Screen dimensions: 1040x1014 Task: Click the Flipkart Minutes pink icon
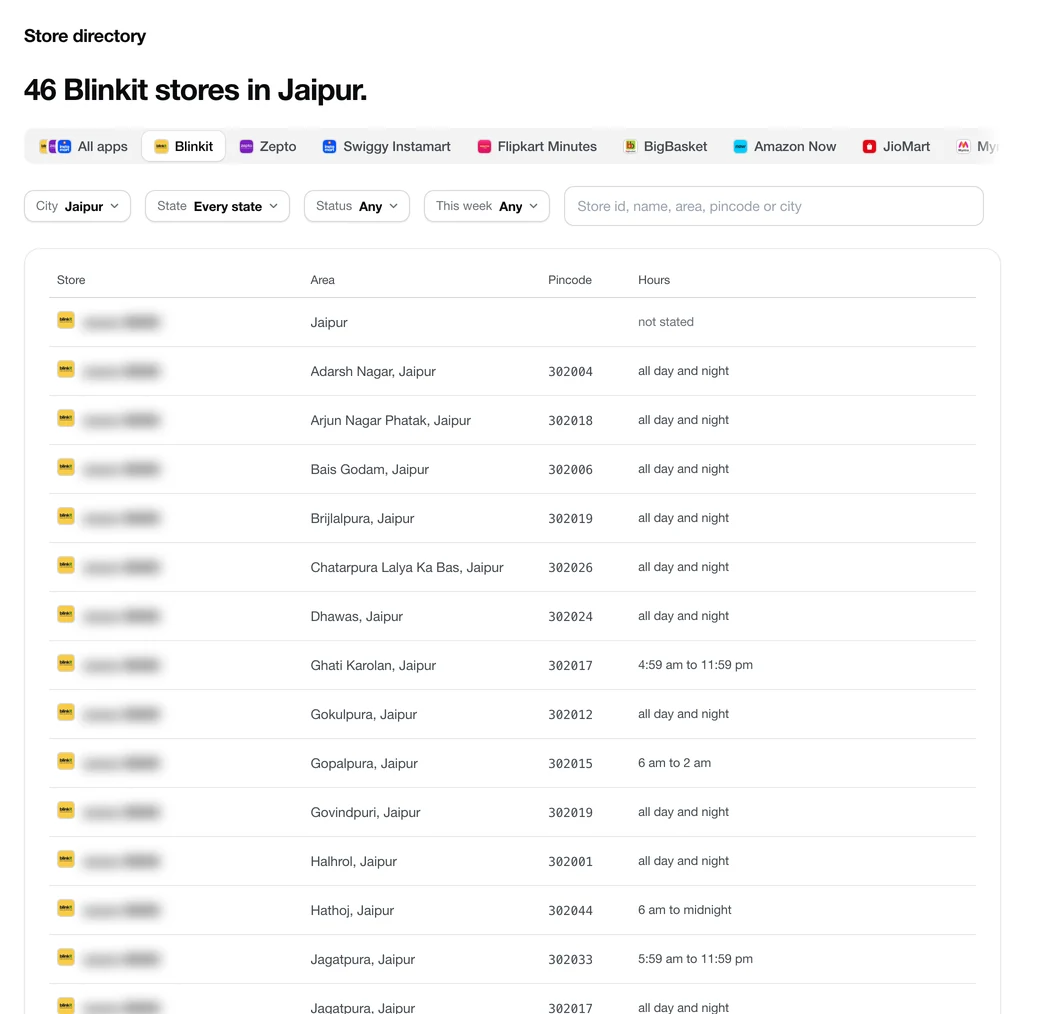click(x=484, y=147)
